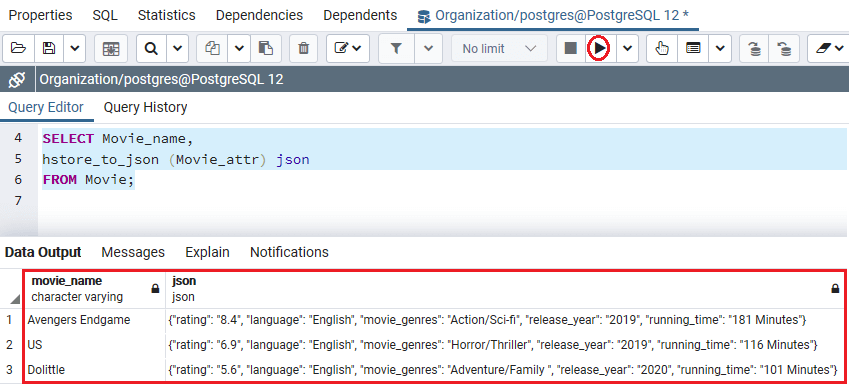Click the lock icon on movie_name column
The width and height of the screenshot is (849, 386).
tap(155, 289)
